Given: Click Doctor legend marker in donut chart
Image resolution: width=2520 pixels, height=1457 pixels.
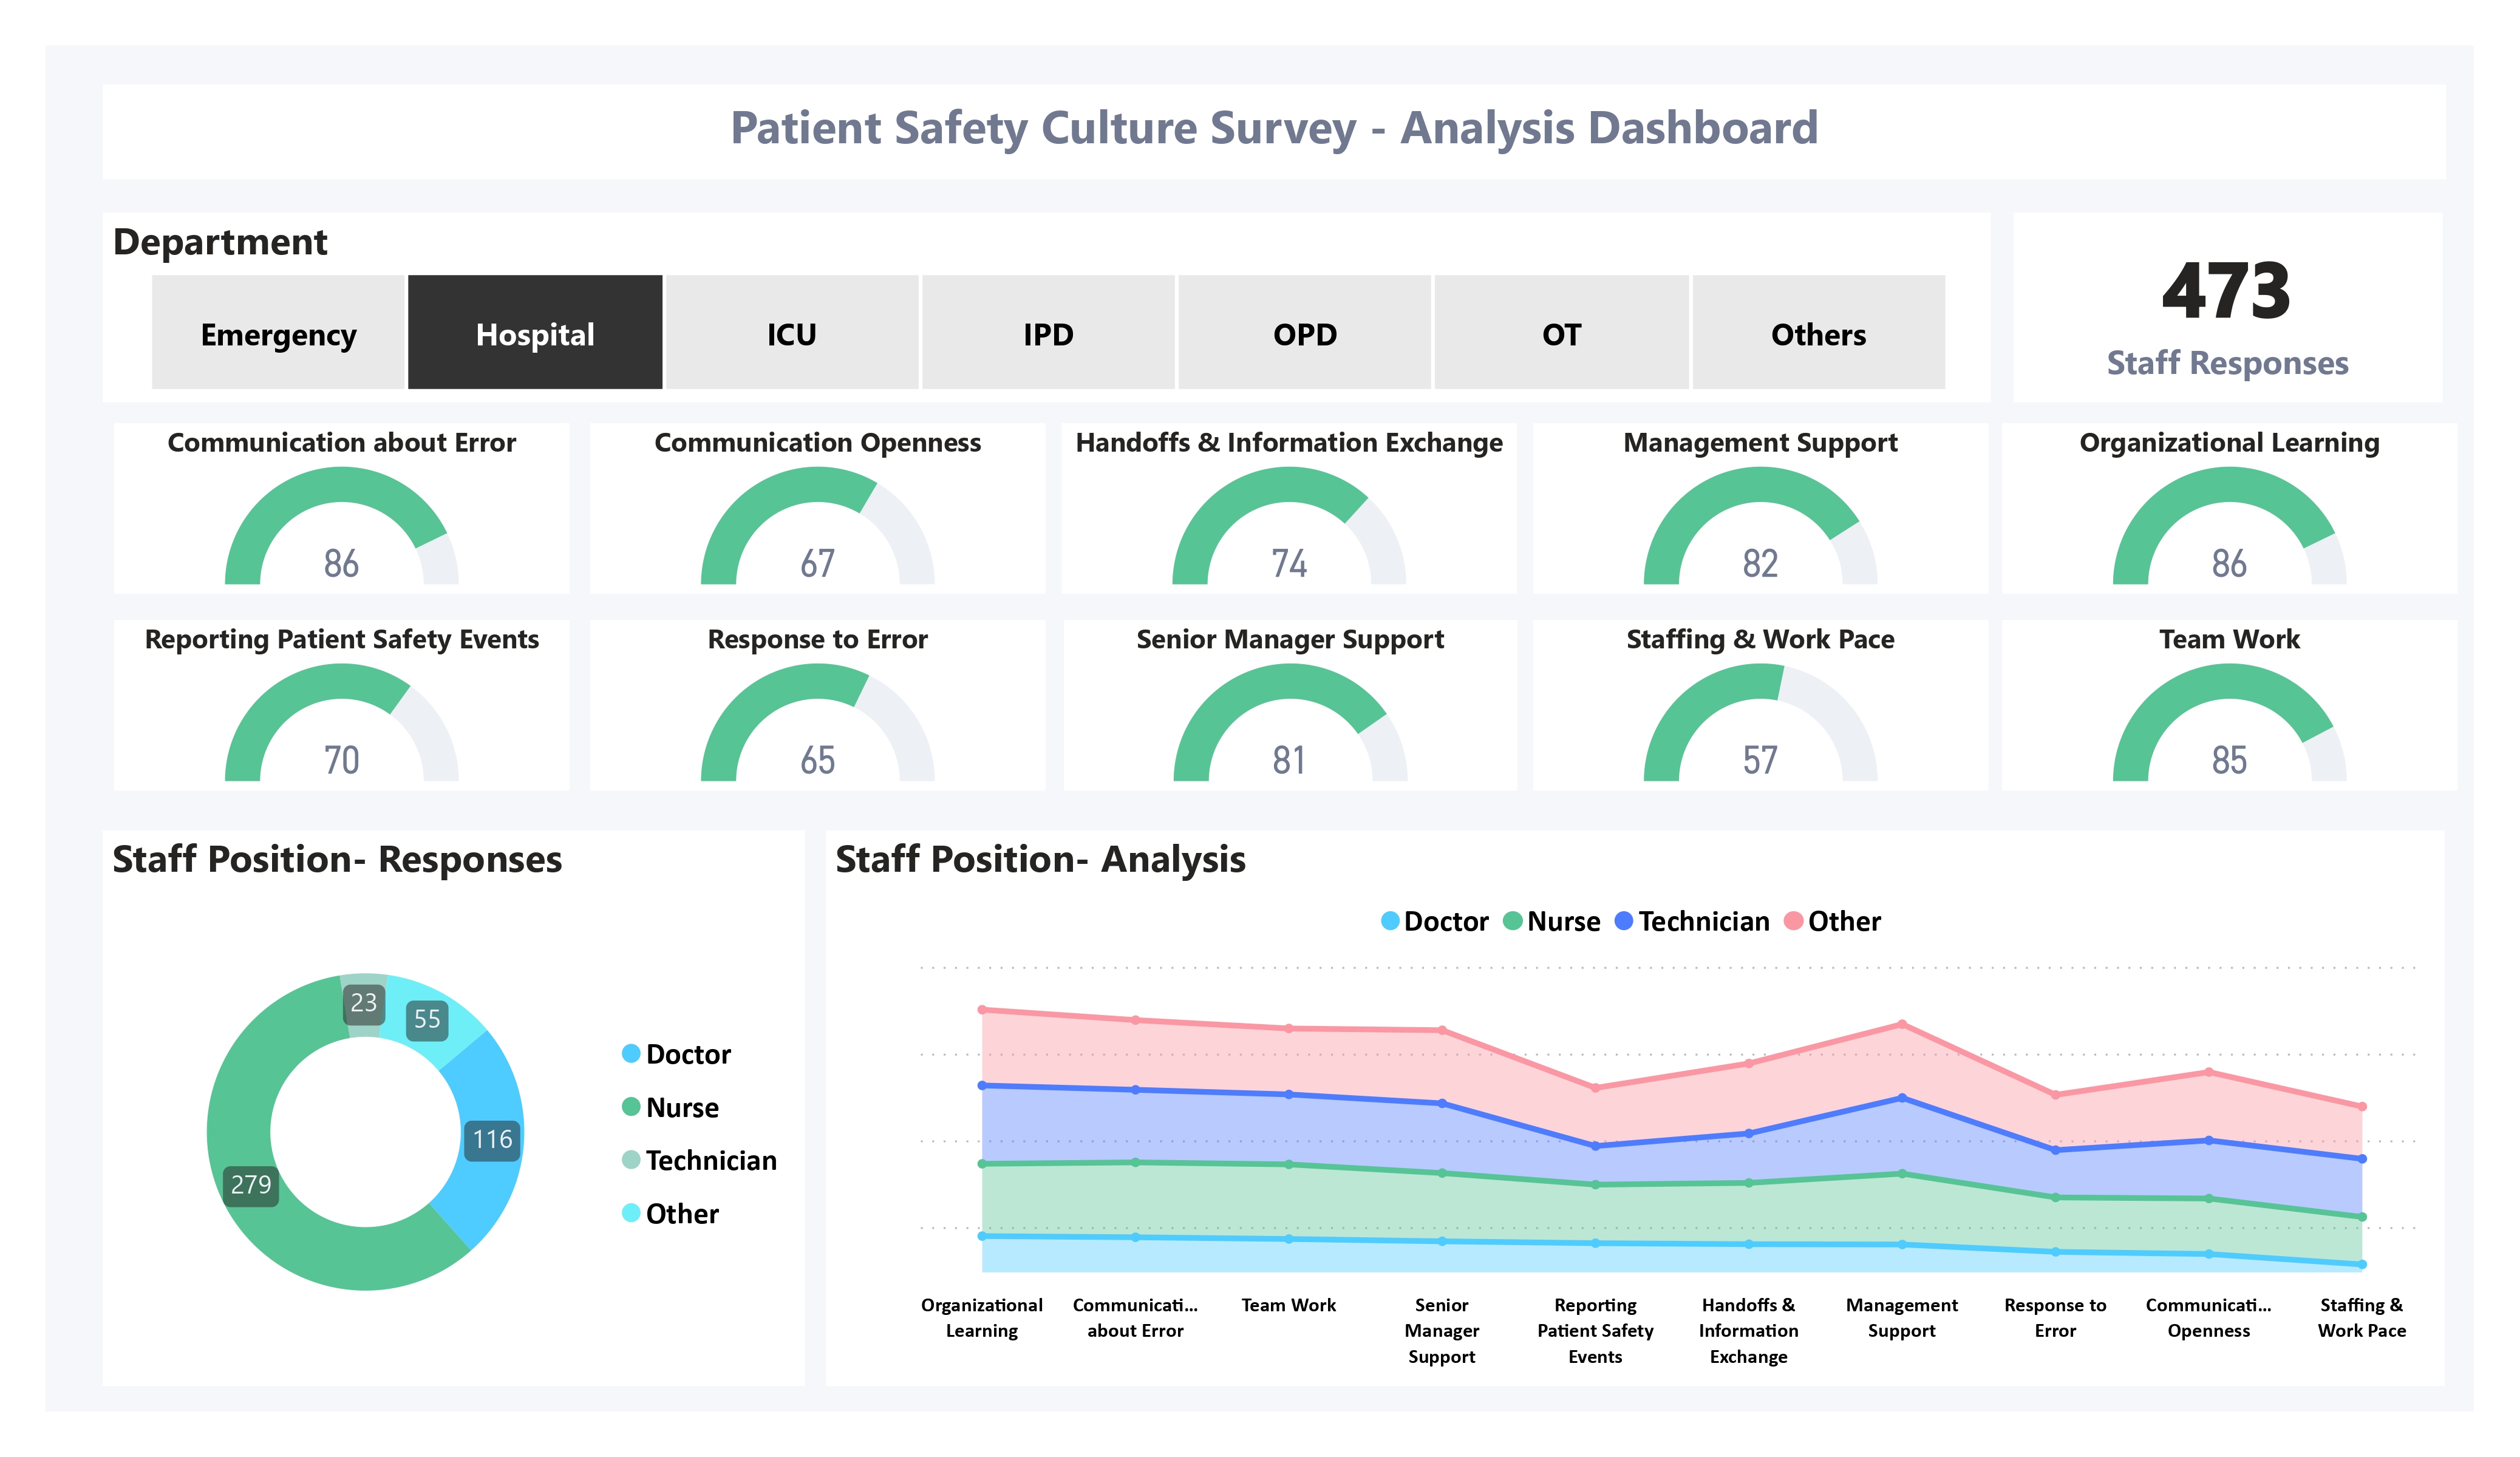Looking at the screenshot, I should 631,1053.
